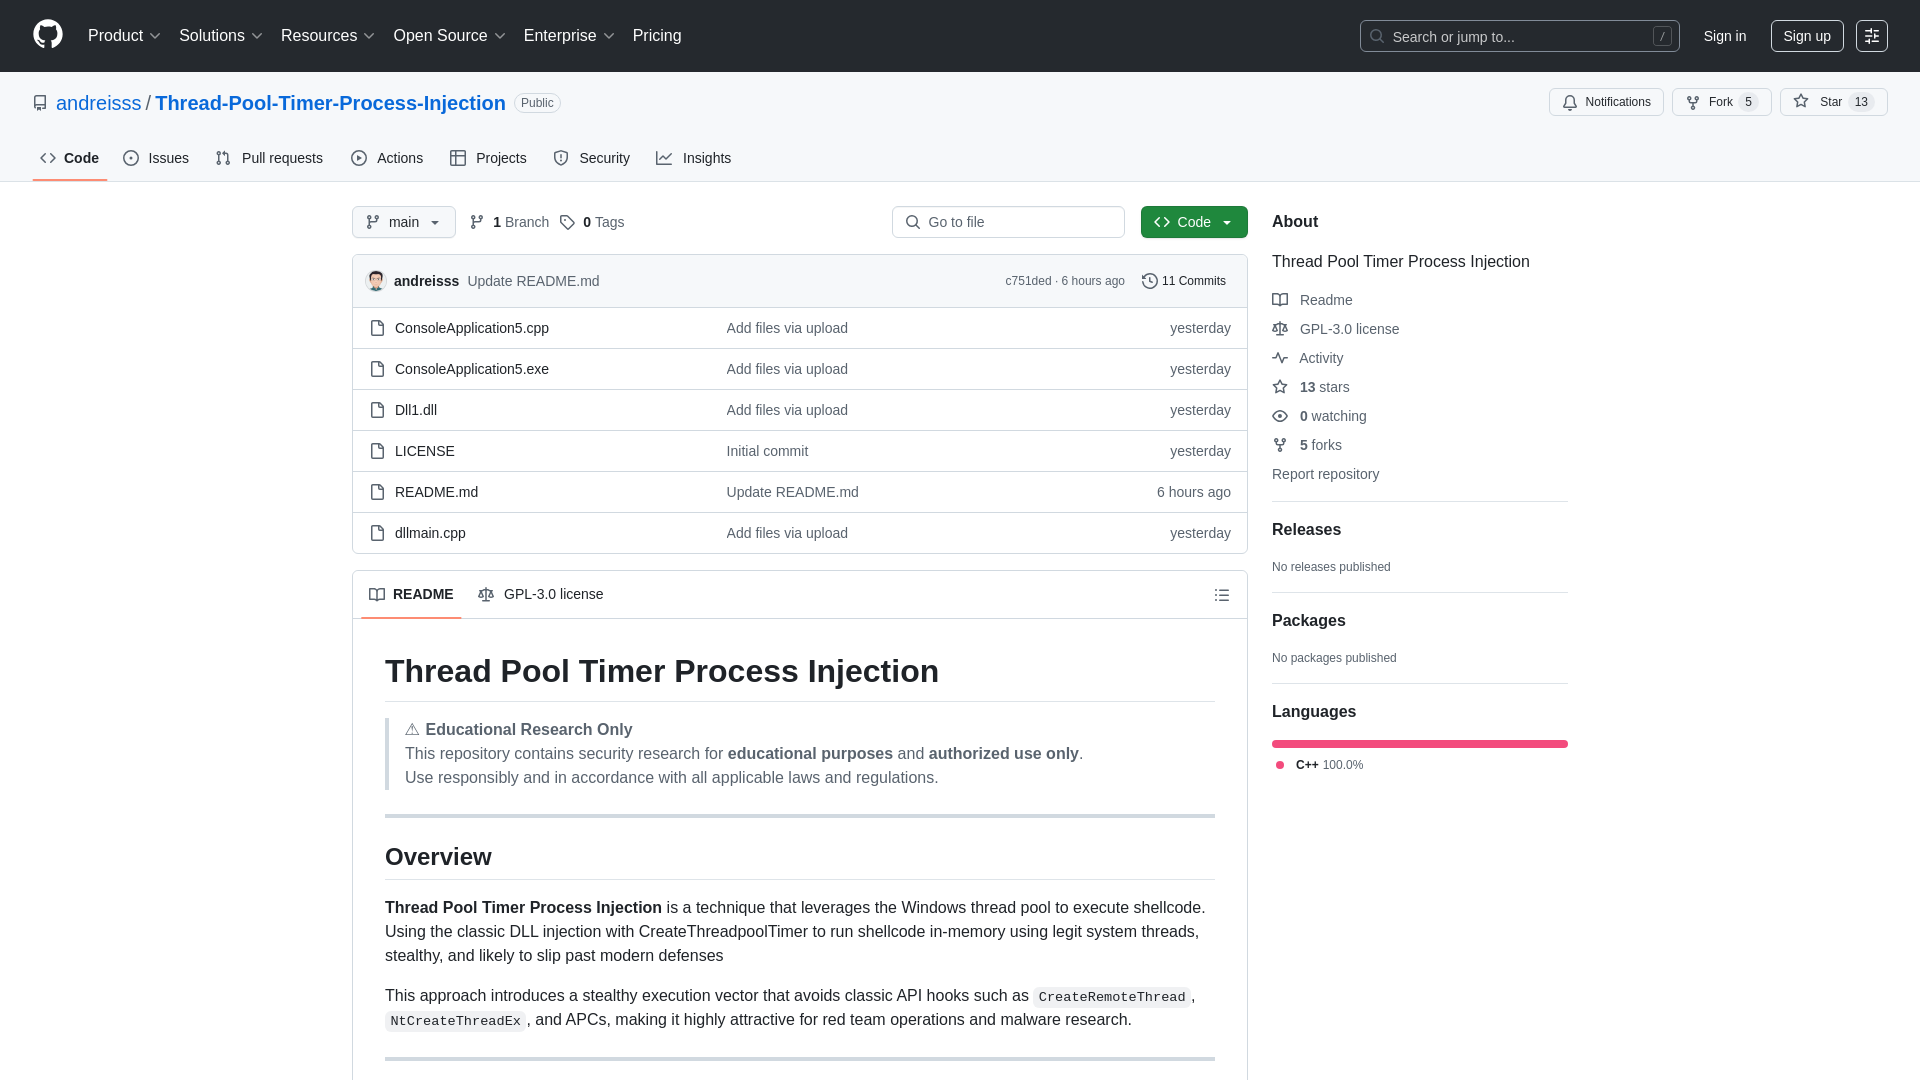Screen dimensions: 1920x1080
Task: Open ConsoleApplication5.exe file
Action: [x=472, y=369]
